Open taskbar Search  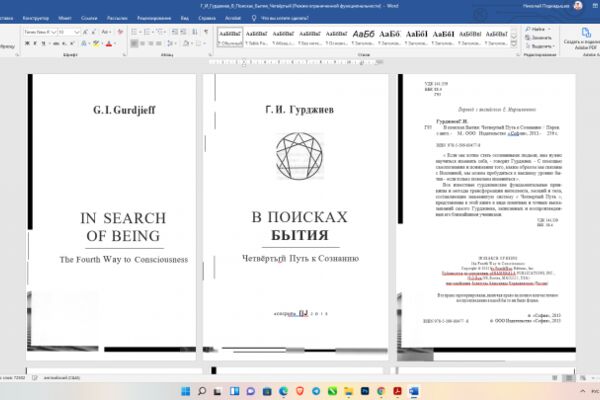point(202,391)
